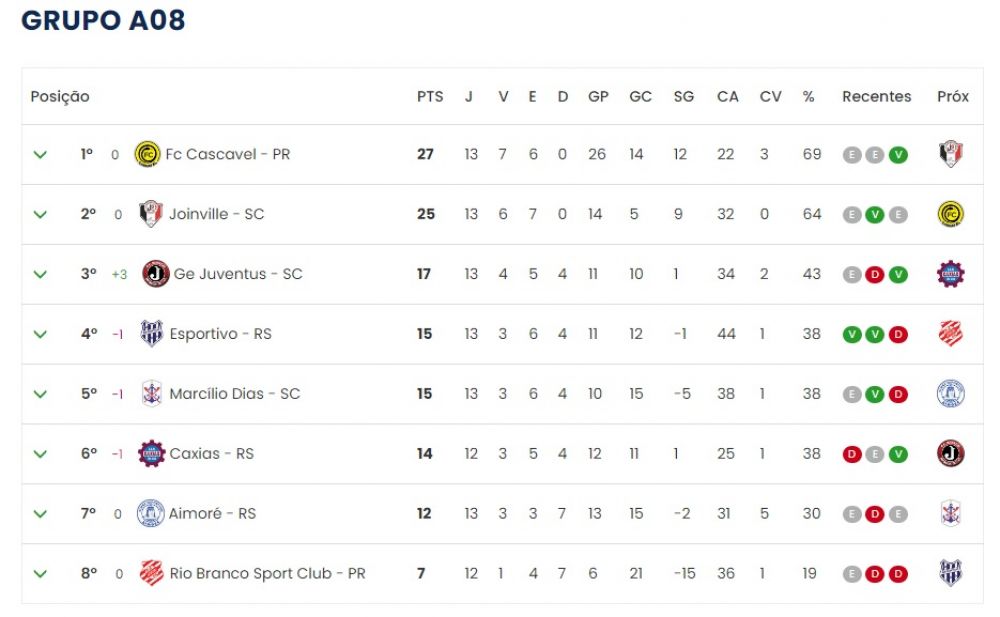
Task: Click the Rio Branco Sport Club crest
Action: click(x=151, y=574)
